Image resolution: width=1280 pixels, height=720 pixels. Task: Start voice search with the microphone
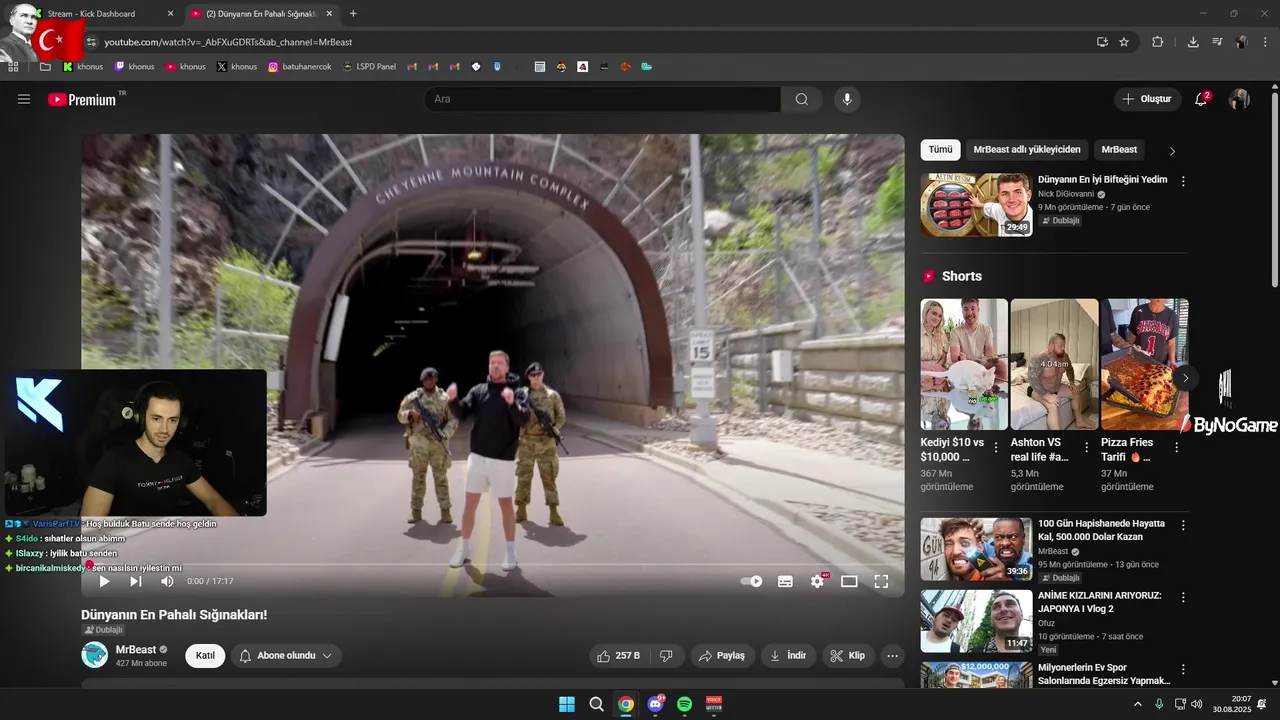847,99
